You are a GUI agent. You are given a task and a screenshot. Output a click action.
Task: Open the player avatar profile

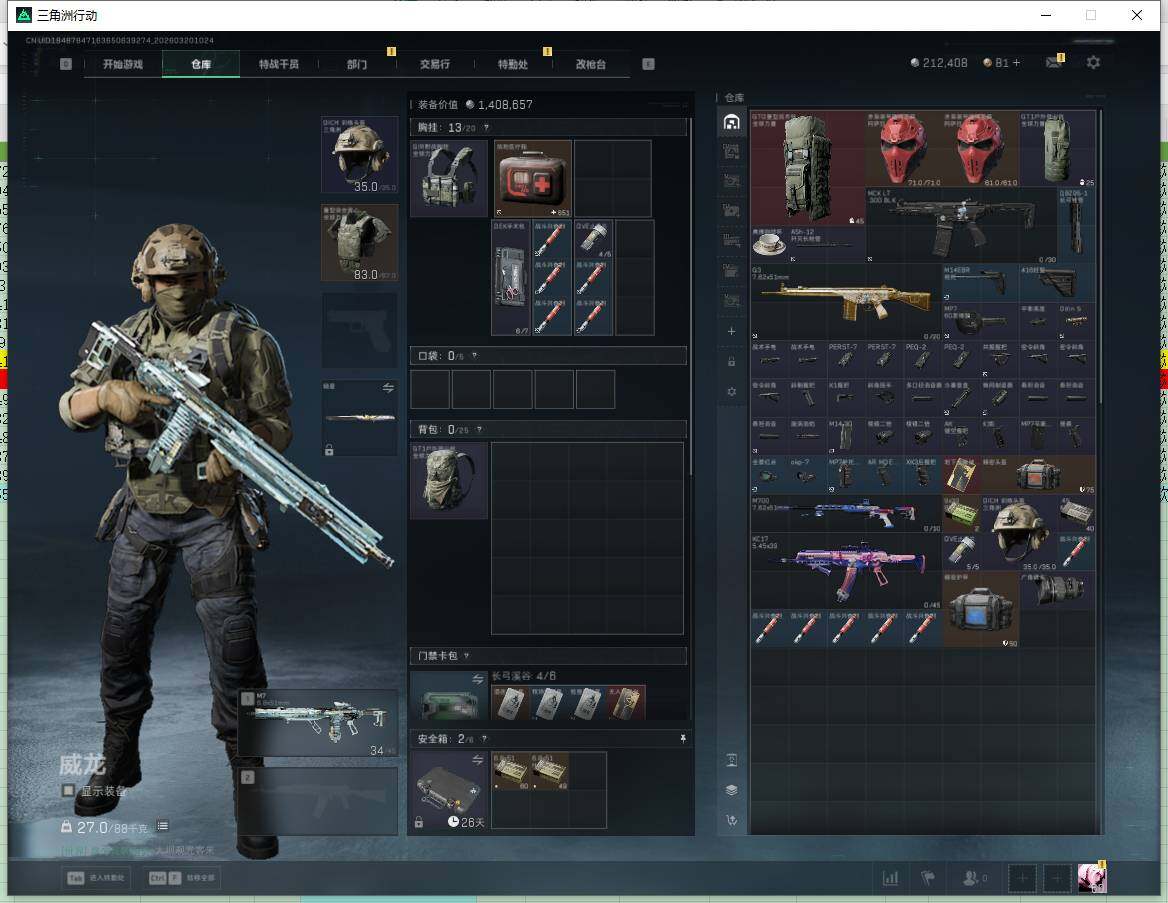pos(1092,878)
